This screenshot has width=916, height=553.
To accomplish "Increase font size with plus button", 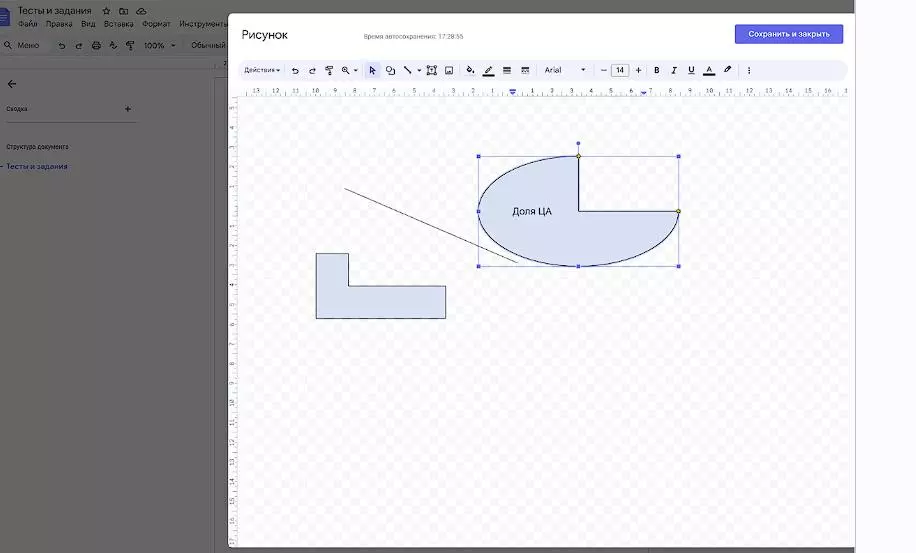I will tap(638, 71).
